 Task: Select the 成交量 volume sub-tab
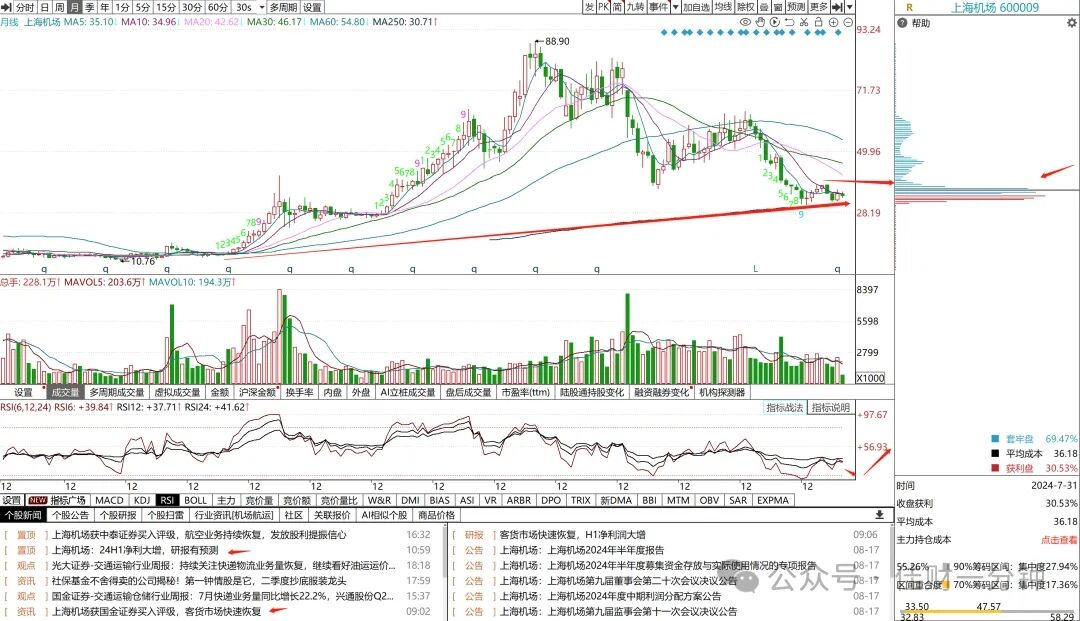pyautogui.click(x=65, y=392)
